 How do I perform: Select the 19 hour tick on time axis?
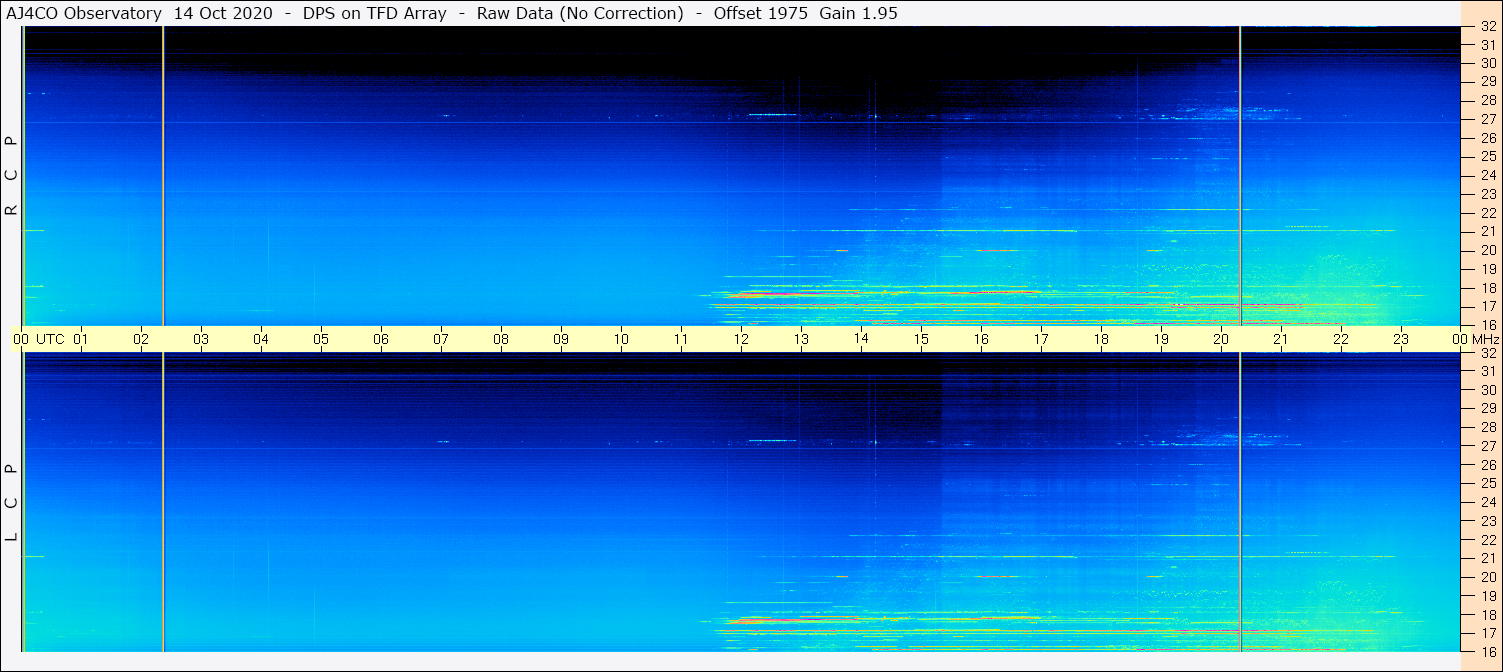[1161, 339]
